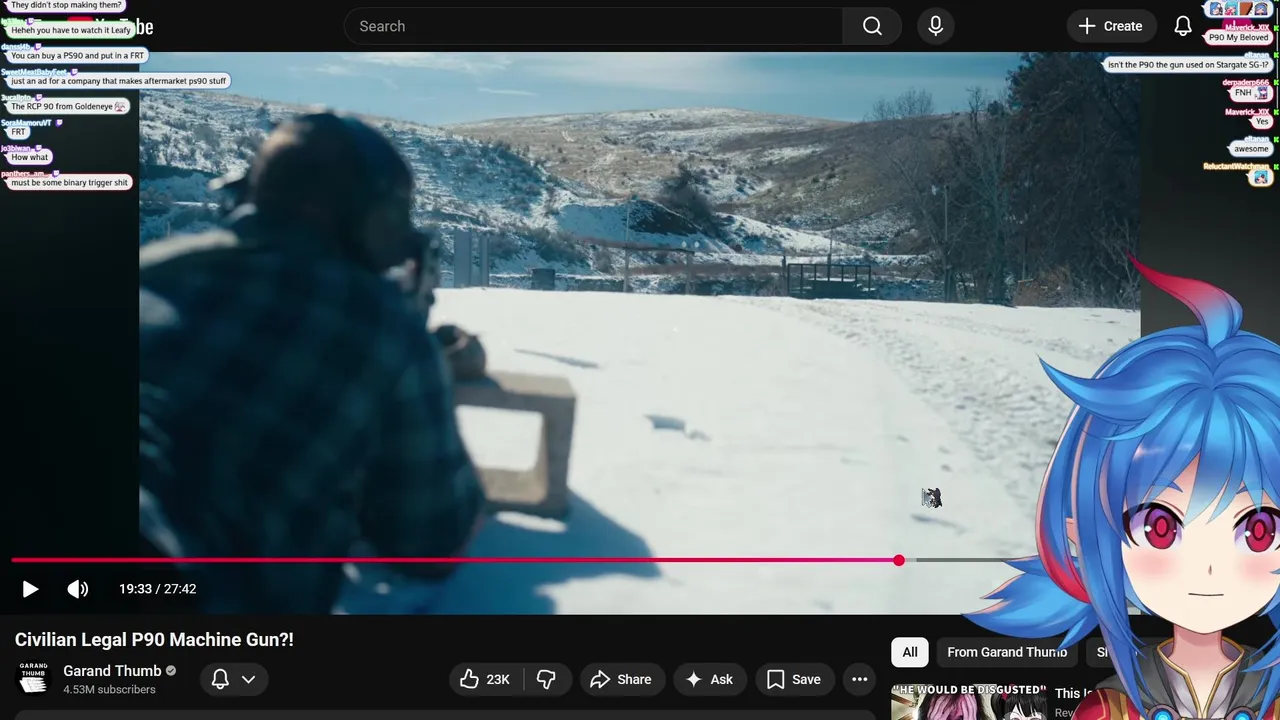Viewport: 1280px width, 720px height.
Task: Click 'The RCP 90 from Goldeneye' chat message
Action: click(x=69, y=106)
